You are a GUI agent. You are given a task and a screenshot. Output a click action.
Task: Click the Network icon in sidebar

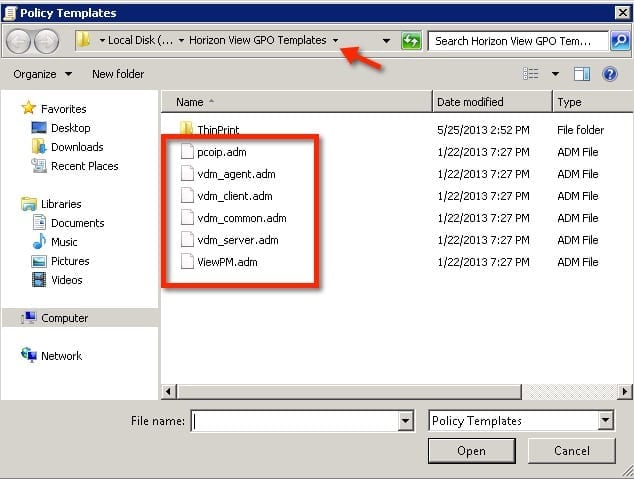pyautogui.click(x=29, y=355)
